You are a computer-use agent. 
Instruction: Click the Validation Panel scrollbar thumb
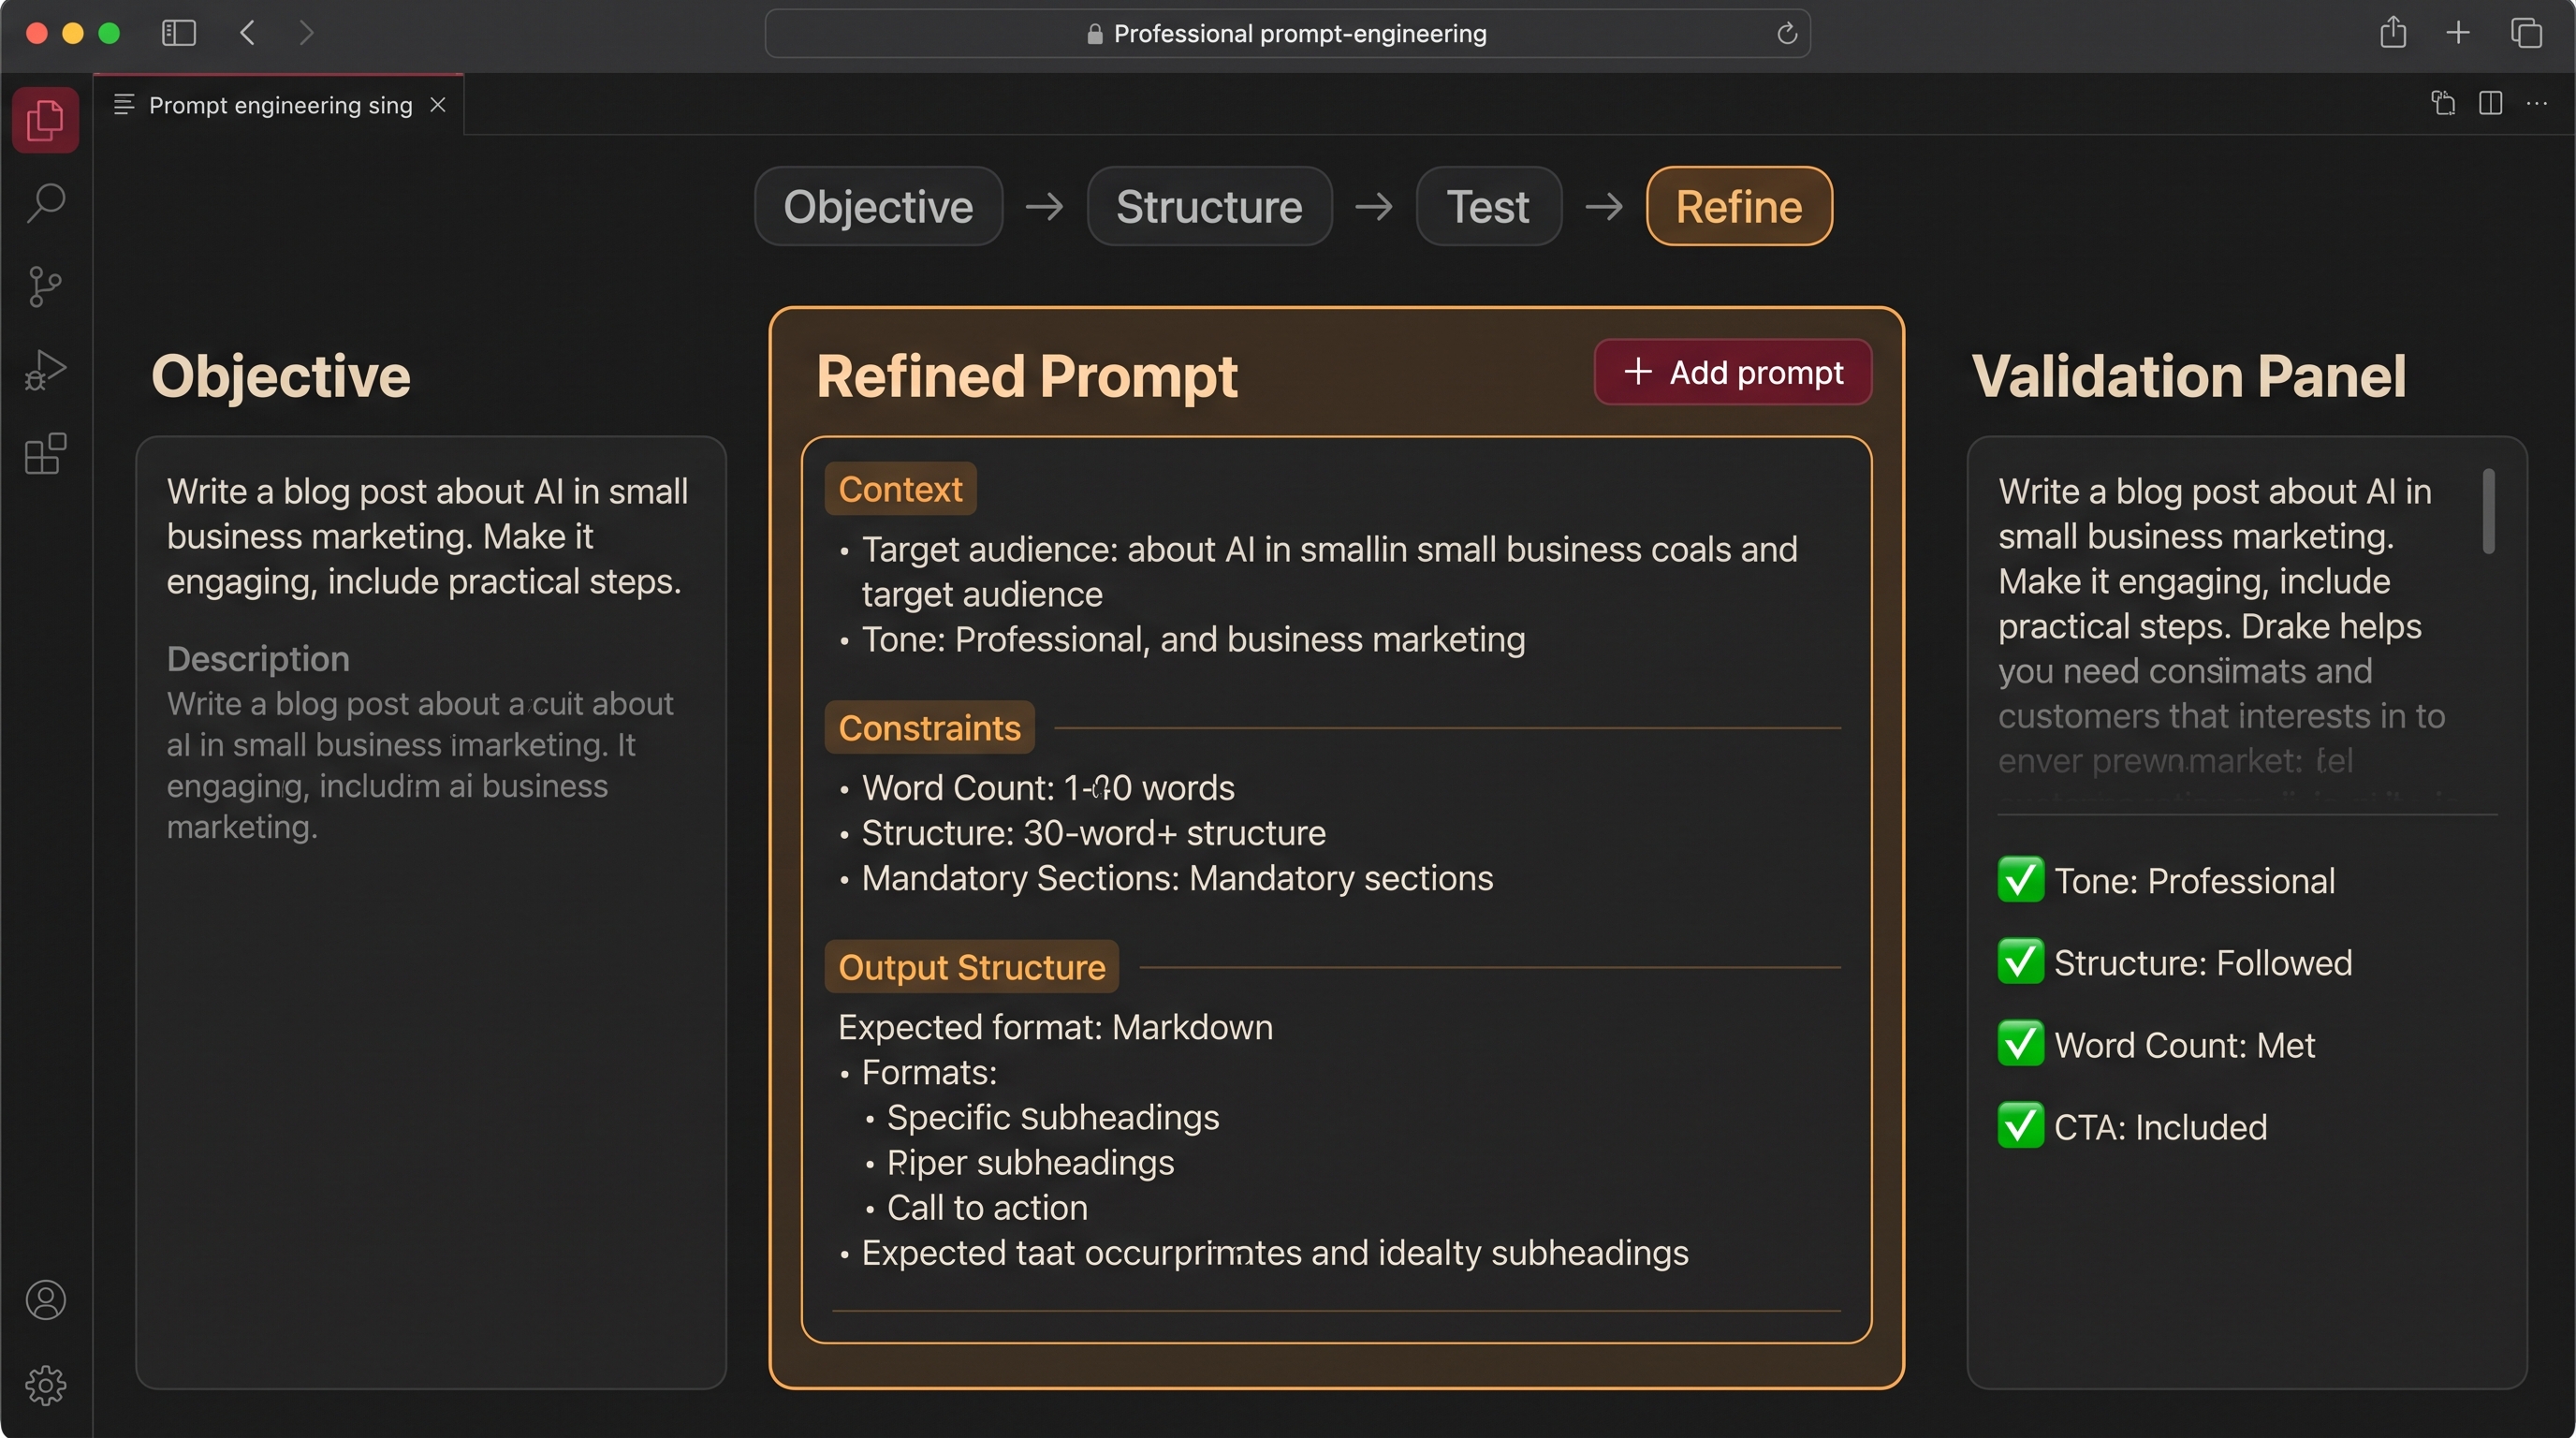[2488, 511]
